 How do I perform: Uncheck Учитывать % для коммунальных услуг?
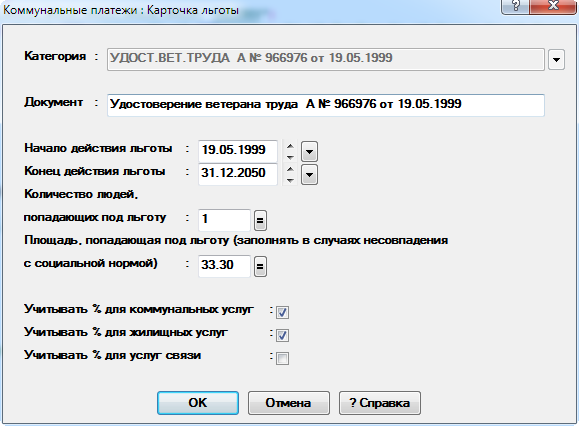click(282, 312)
